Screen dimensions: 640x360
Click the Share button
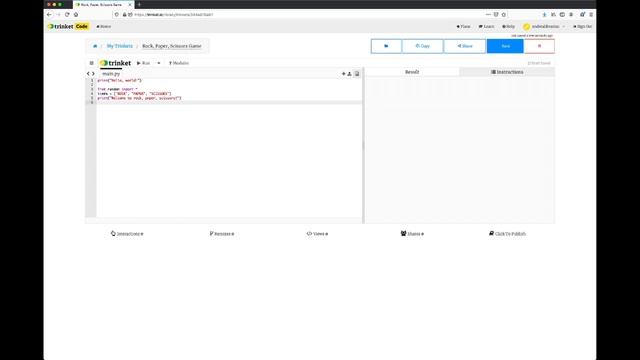[x=464, y=46]
